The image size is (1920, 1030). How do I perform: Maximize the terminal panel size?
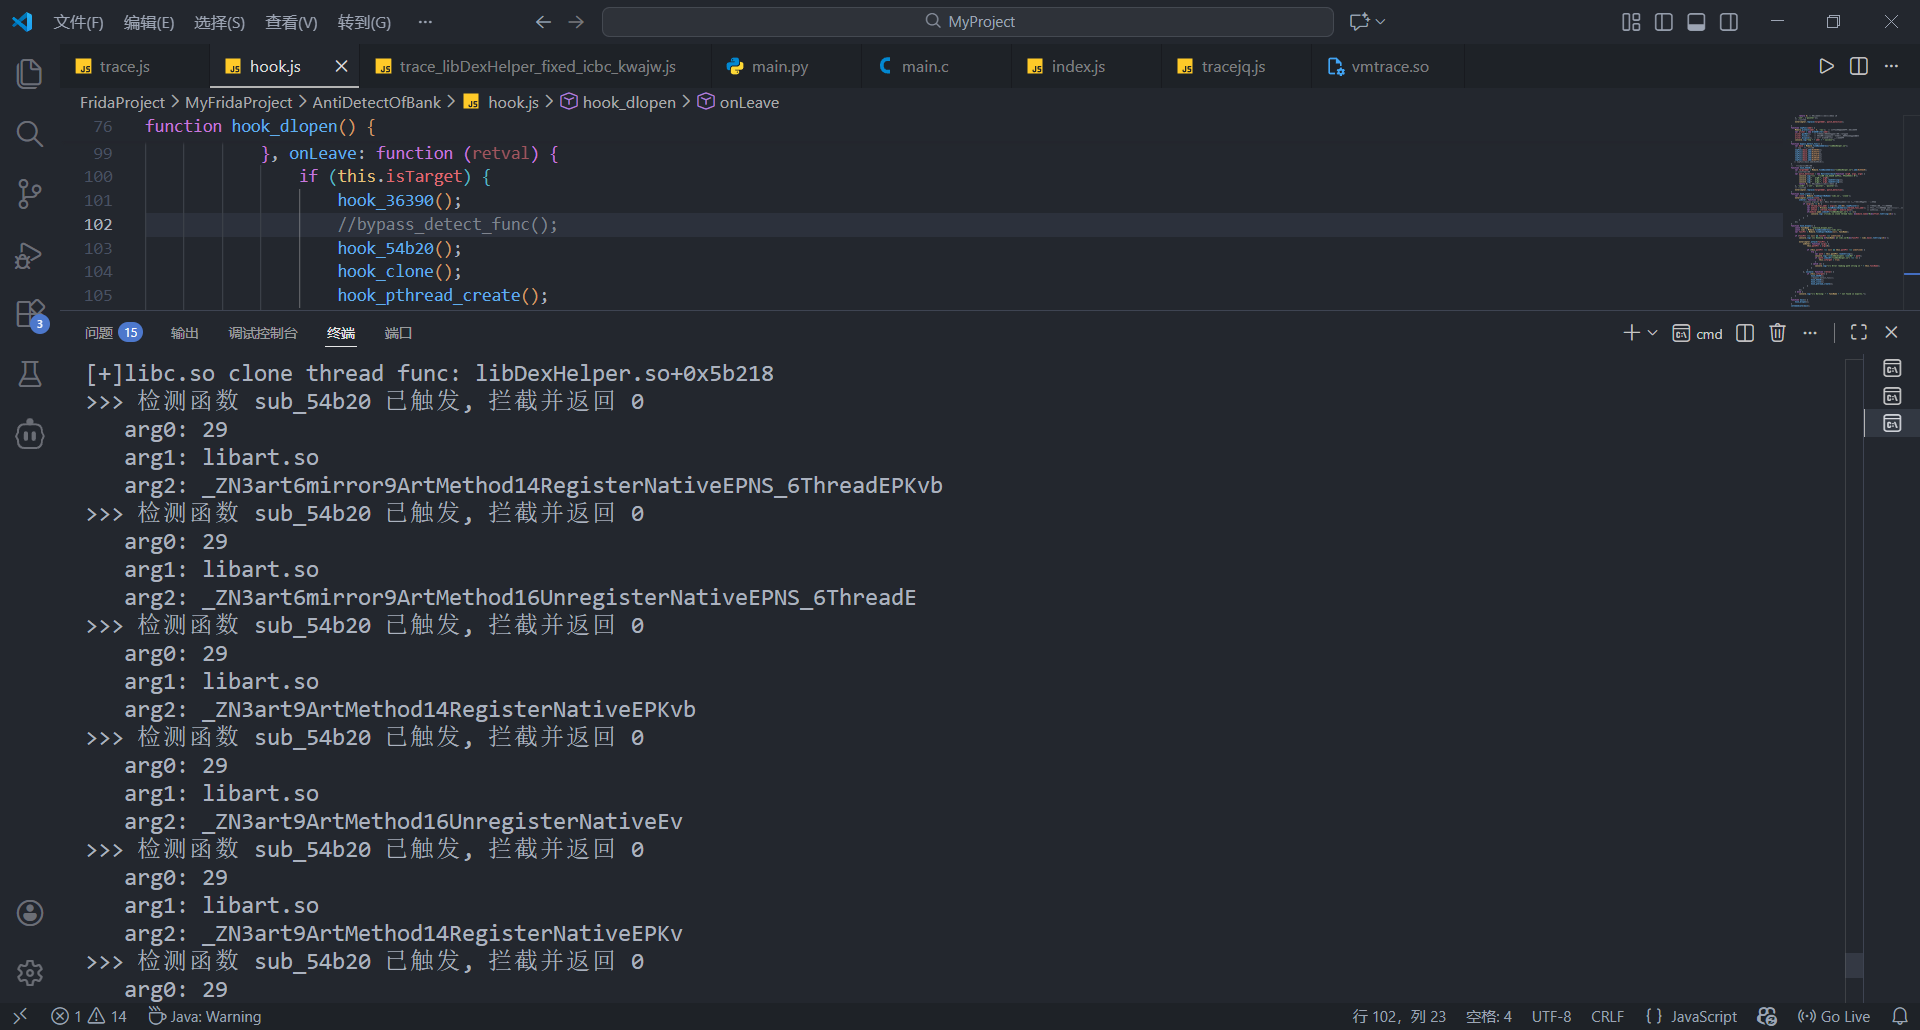tap(1859, 333)
